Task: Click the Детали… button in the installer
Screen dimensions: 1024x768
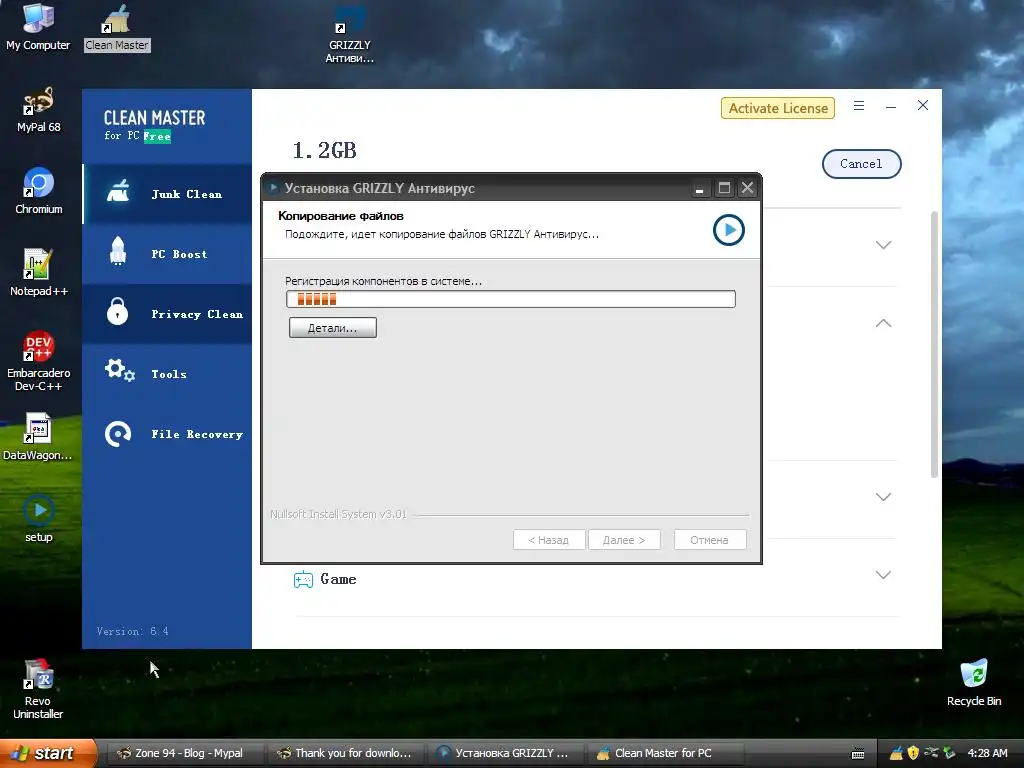Action: [x=332, y=328]
